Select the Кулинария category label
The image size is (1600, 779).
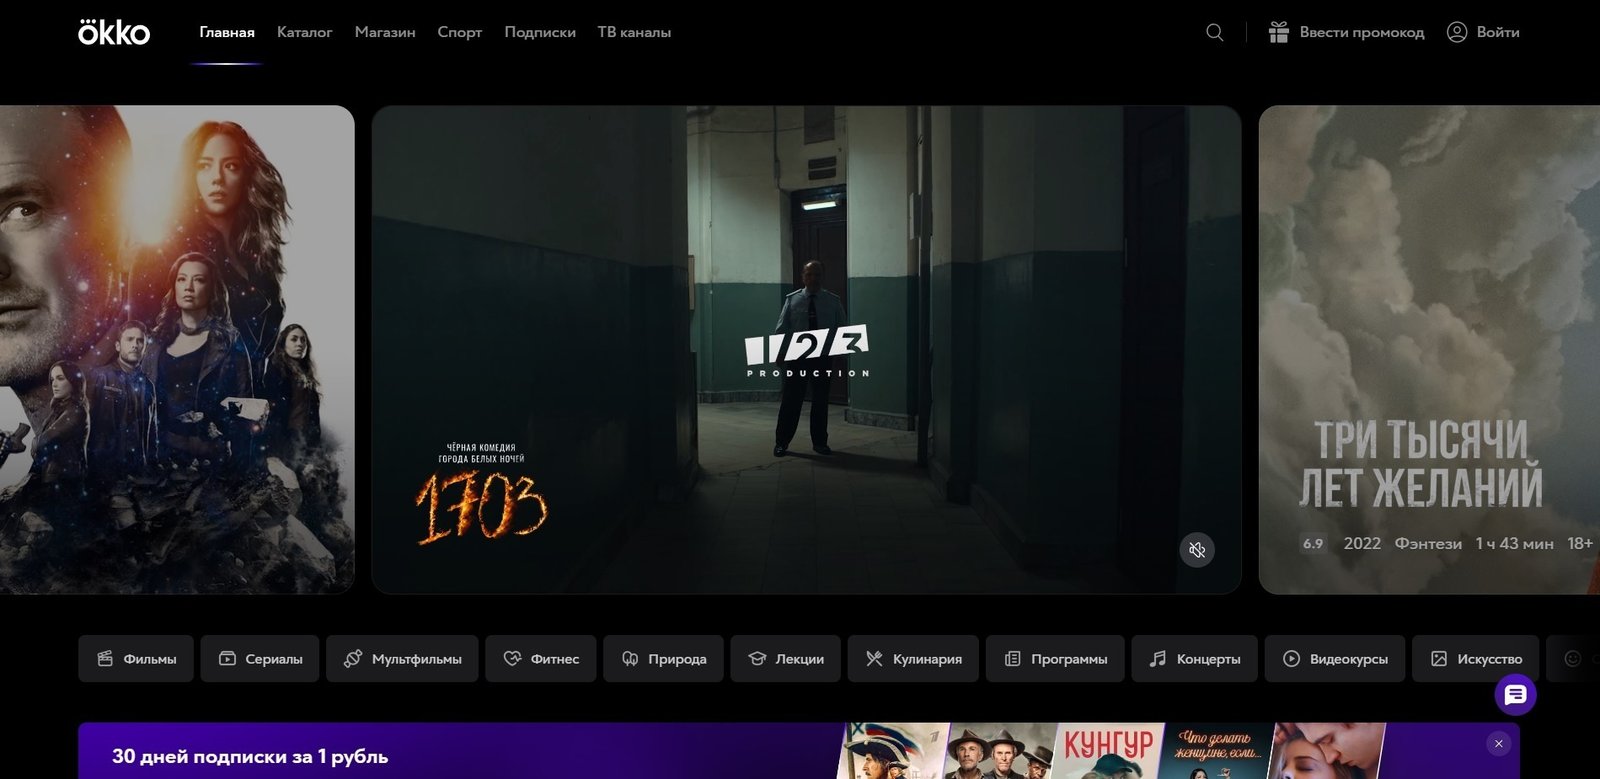[927, 659]
